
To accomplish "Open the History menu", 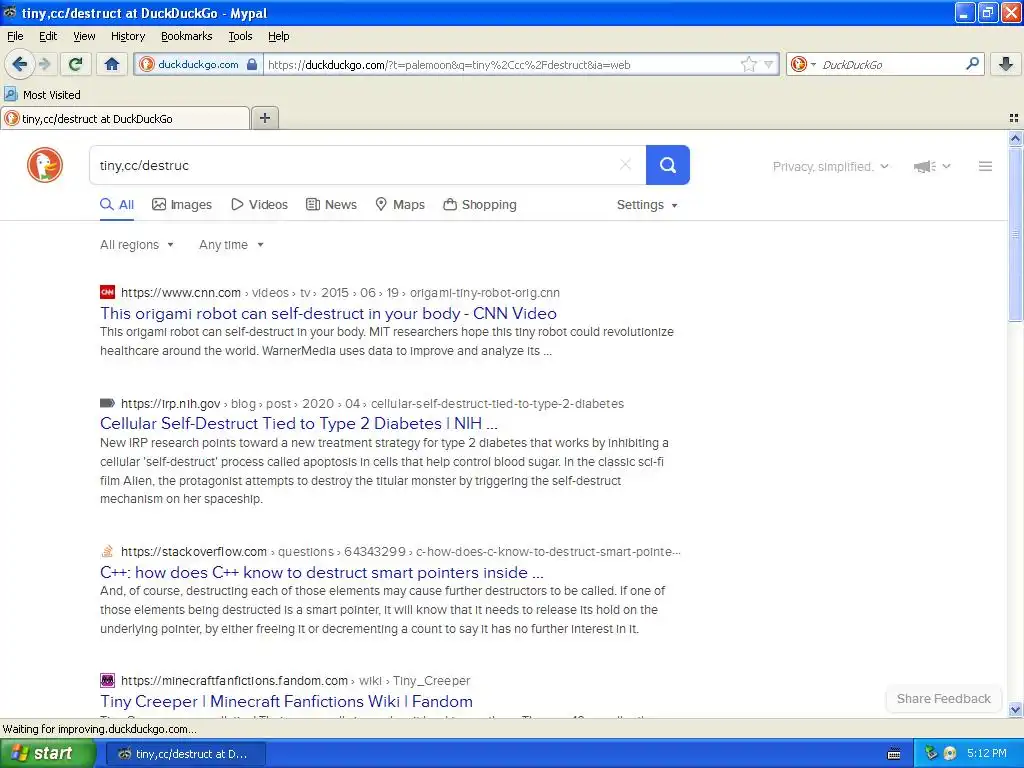I will pos(127,36).
